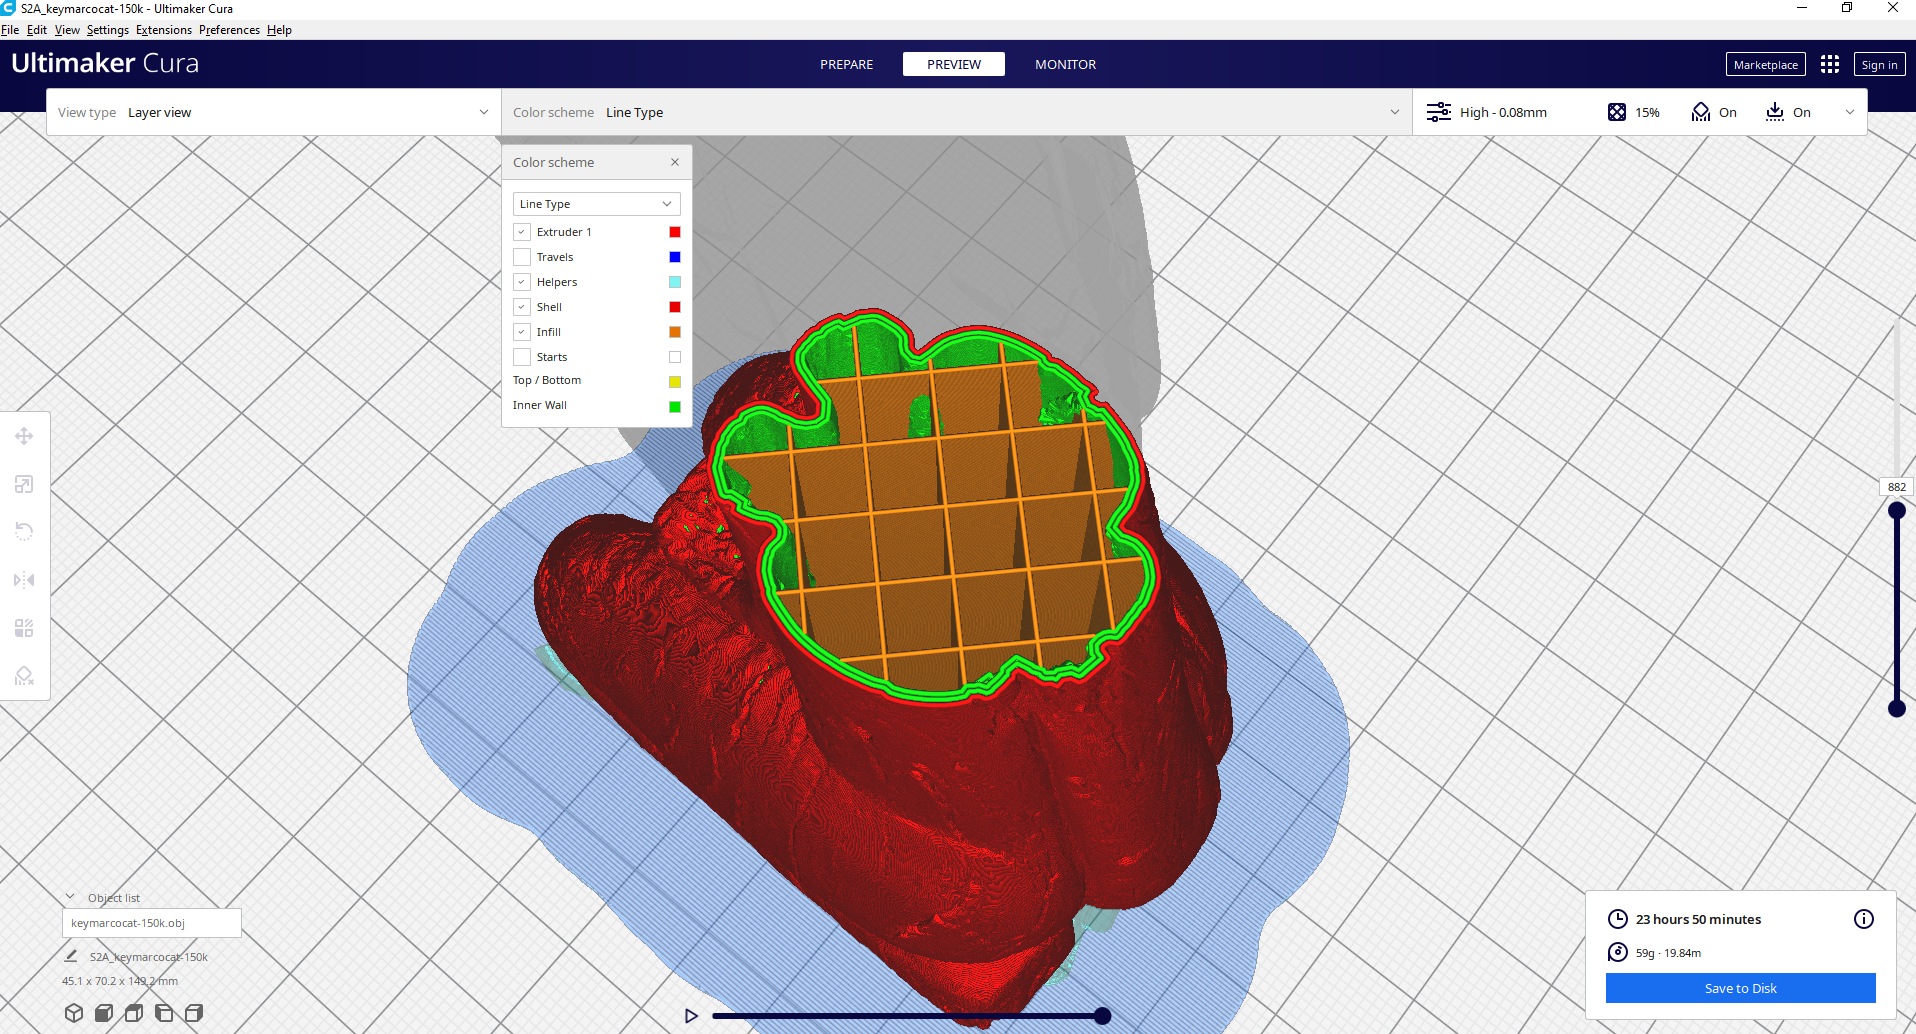The width and height of the screenshot is (1916, 1034).
Task: Open the File menu
Action: [10, 30]
